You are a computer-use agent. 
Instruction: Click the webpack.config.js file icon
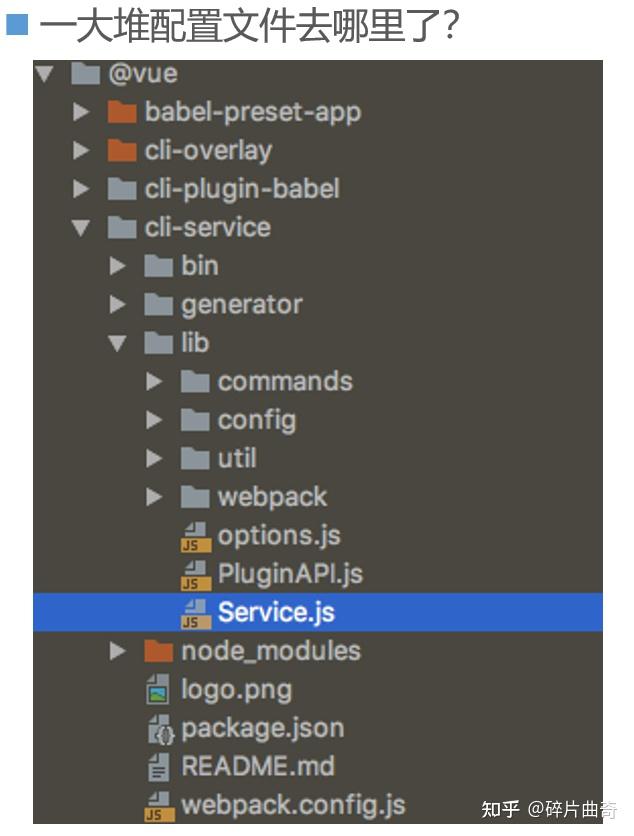tap(159, 806)
